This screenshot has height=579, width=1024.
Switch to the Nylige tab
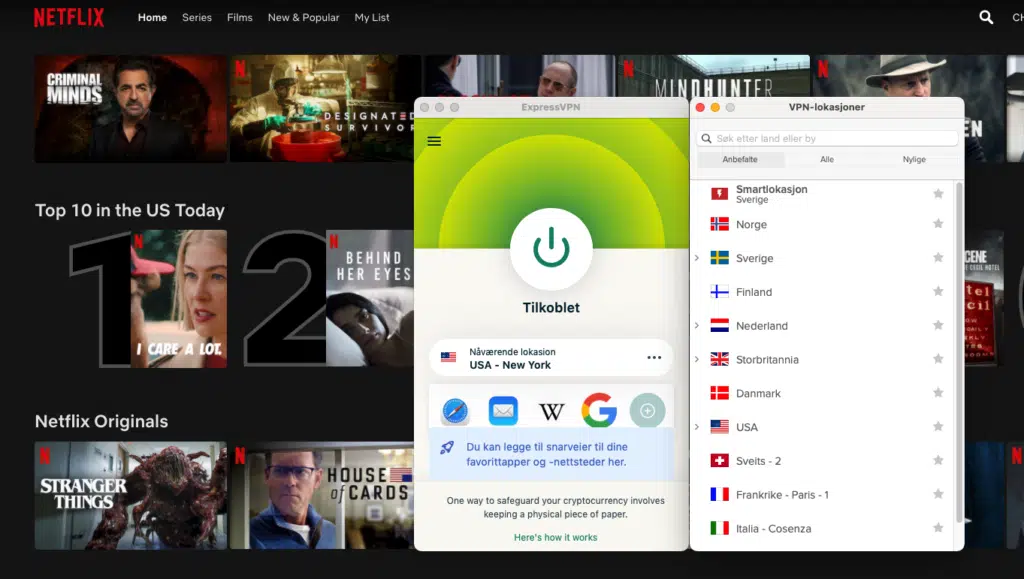coord(914,159)
